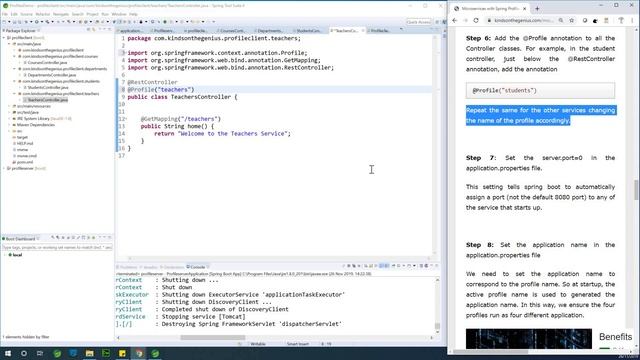Click the Chrome icon on the taskbar
640x360 pixels.
[x=139, y=353]
